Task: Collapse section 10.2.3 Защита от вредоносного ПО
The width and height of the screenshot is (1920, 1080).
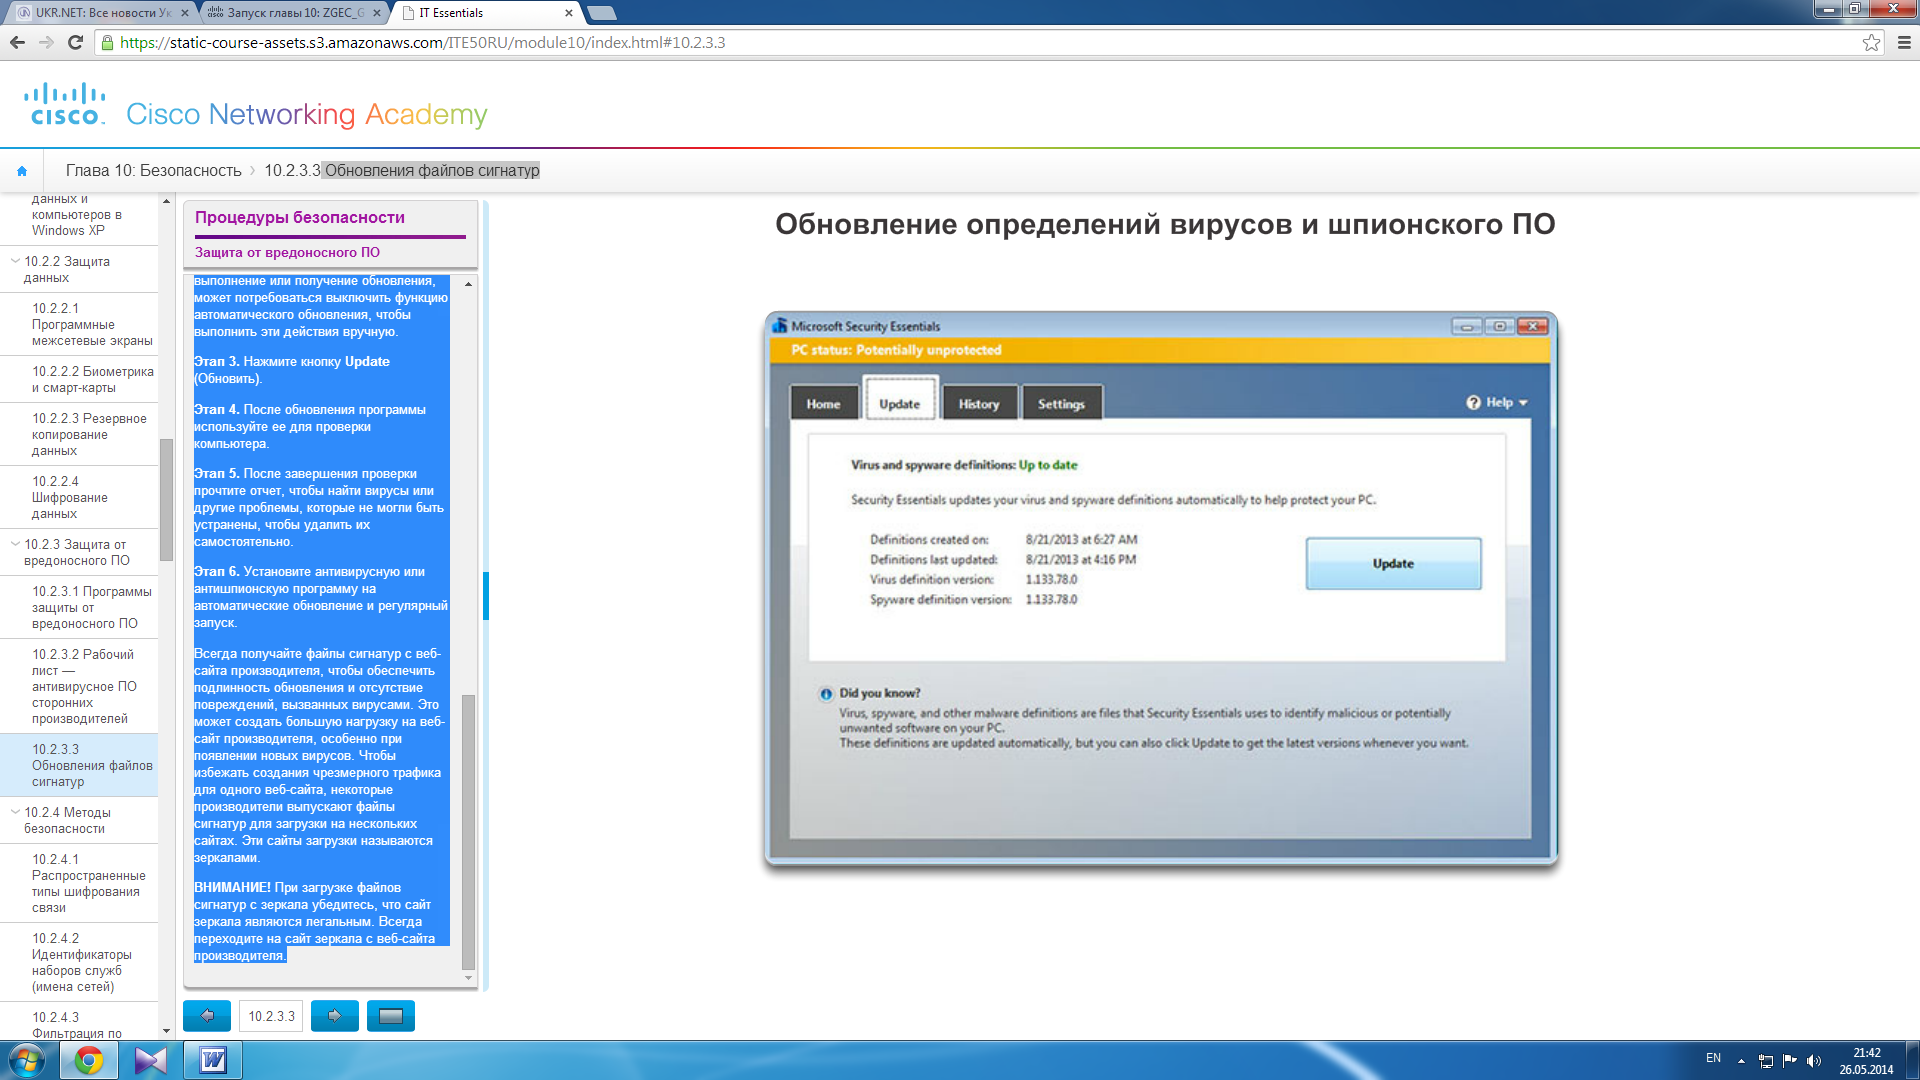Action: [x=15, y=544]
